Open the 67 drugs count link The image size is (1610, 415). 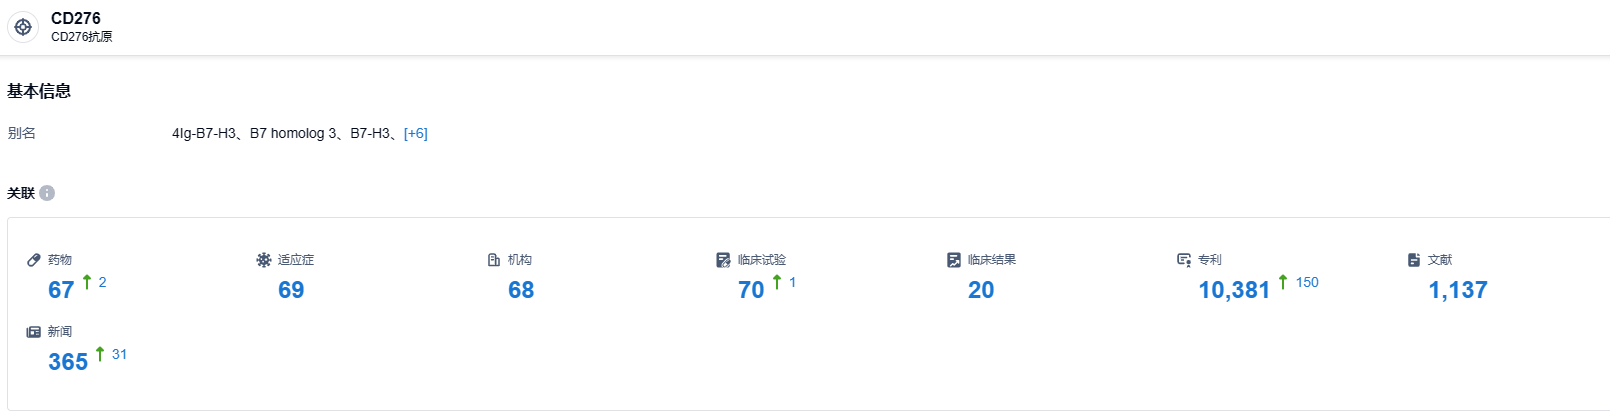[x=61, y=290]
